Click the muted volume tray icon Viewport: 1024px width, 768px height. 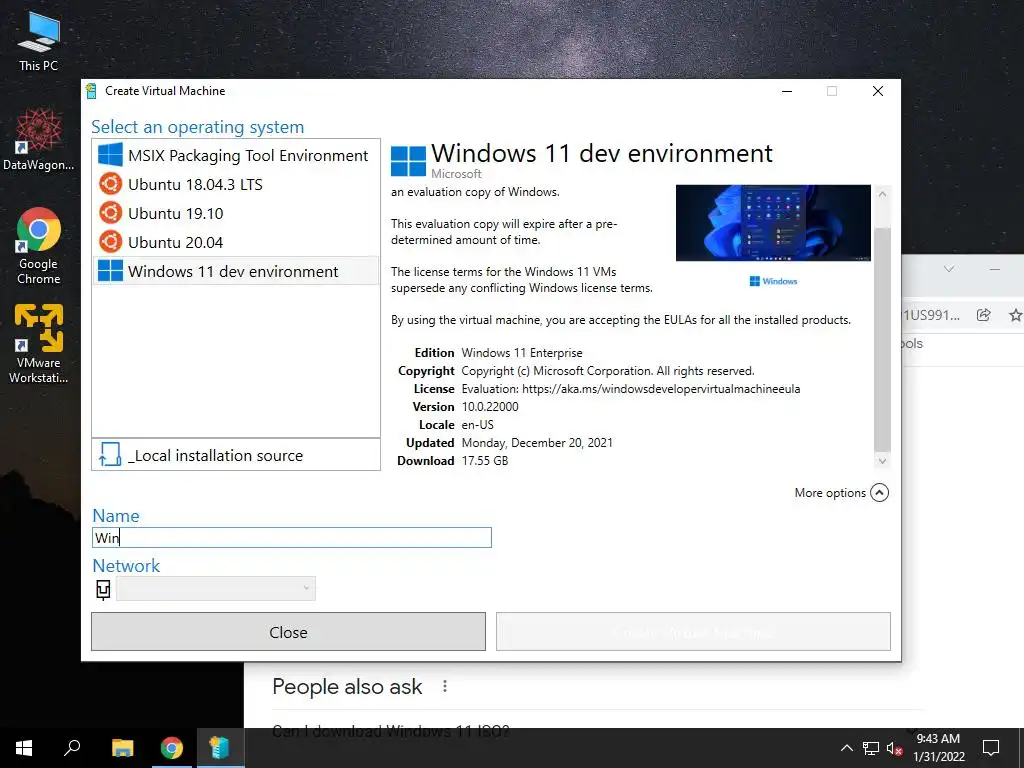click(x=894, y=748)
